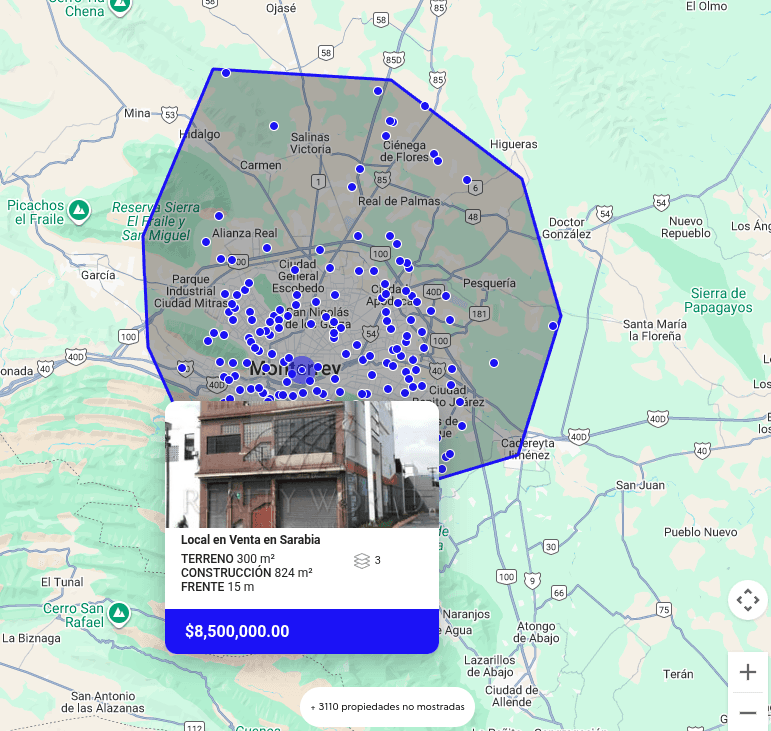Screen dimensions: 771x731
Task: Click '3110 propiedades no mostradas' pill
Action: coord(387,707)
